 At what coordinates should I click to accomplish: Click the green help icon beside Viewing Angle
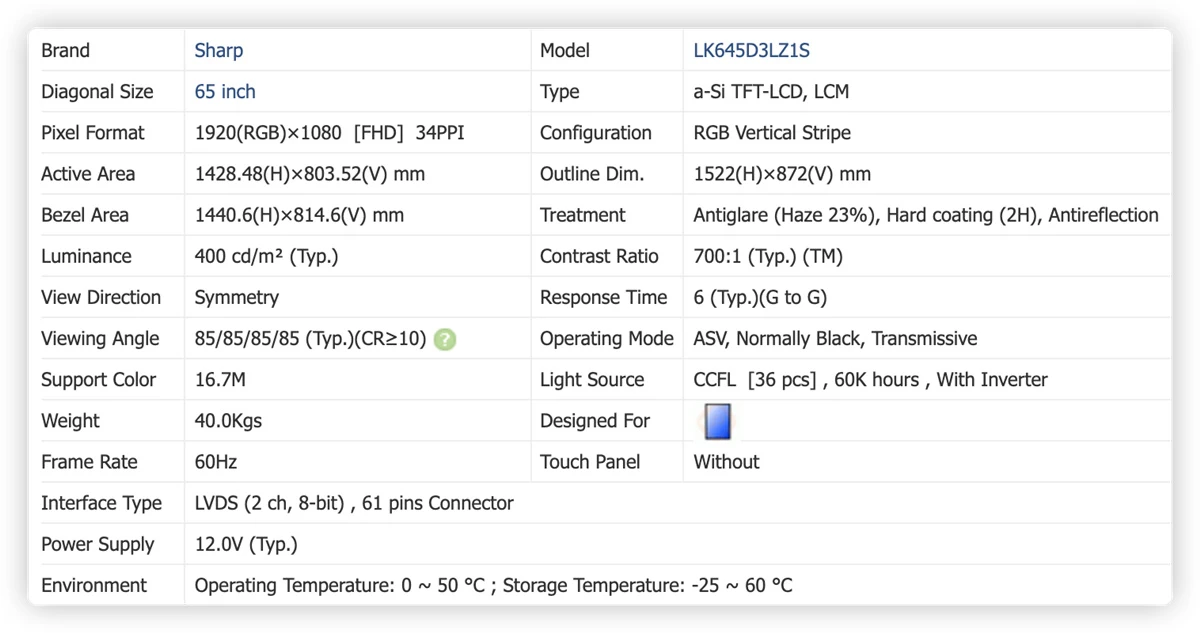(445, 339)
